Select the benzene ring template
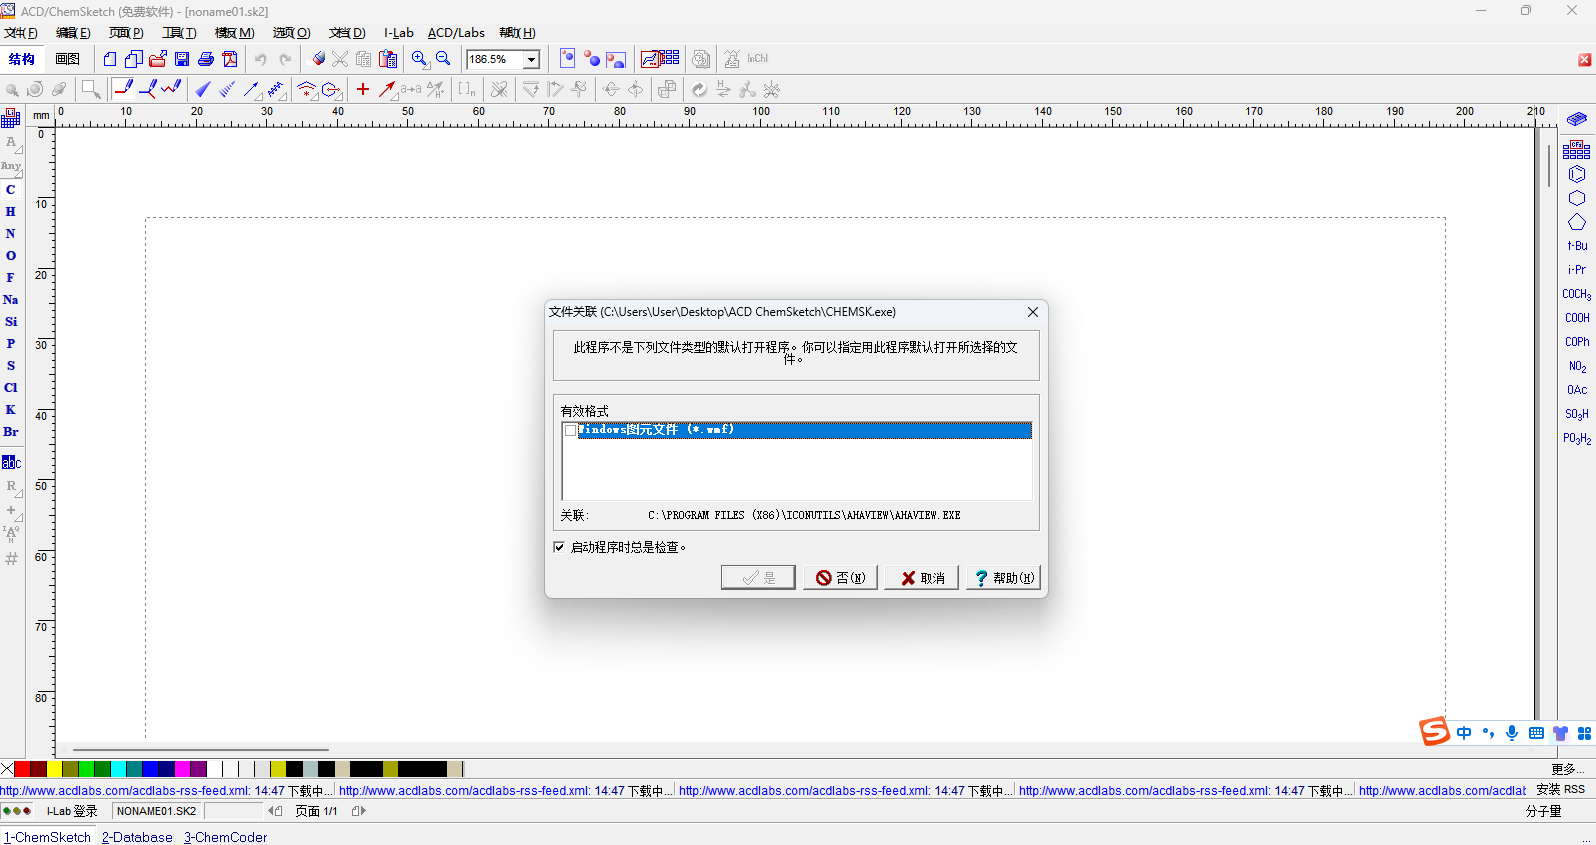Image resolution: width=1596 pixels, height=845 pixels. tap(1577, 174)
